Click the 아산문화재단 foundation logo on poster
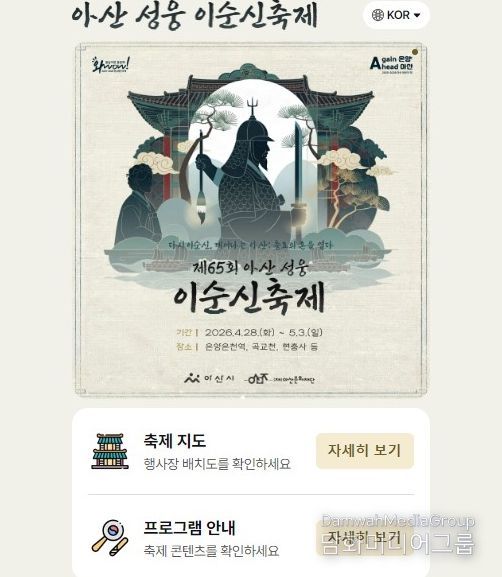 tap(280, 379)
